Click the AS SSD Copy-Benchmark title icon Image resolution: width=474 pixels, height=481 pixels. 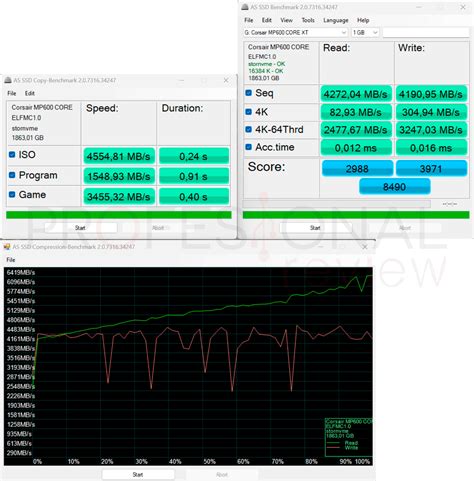(8, 80)
